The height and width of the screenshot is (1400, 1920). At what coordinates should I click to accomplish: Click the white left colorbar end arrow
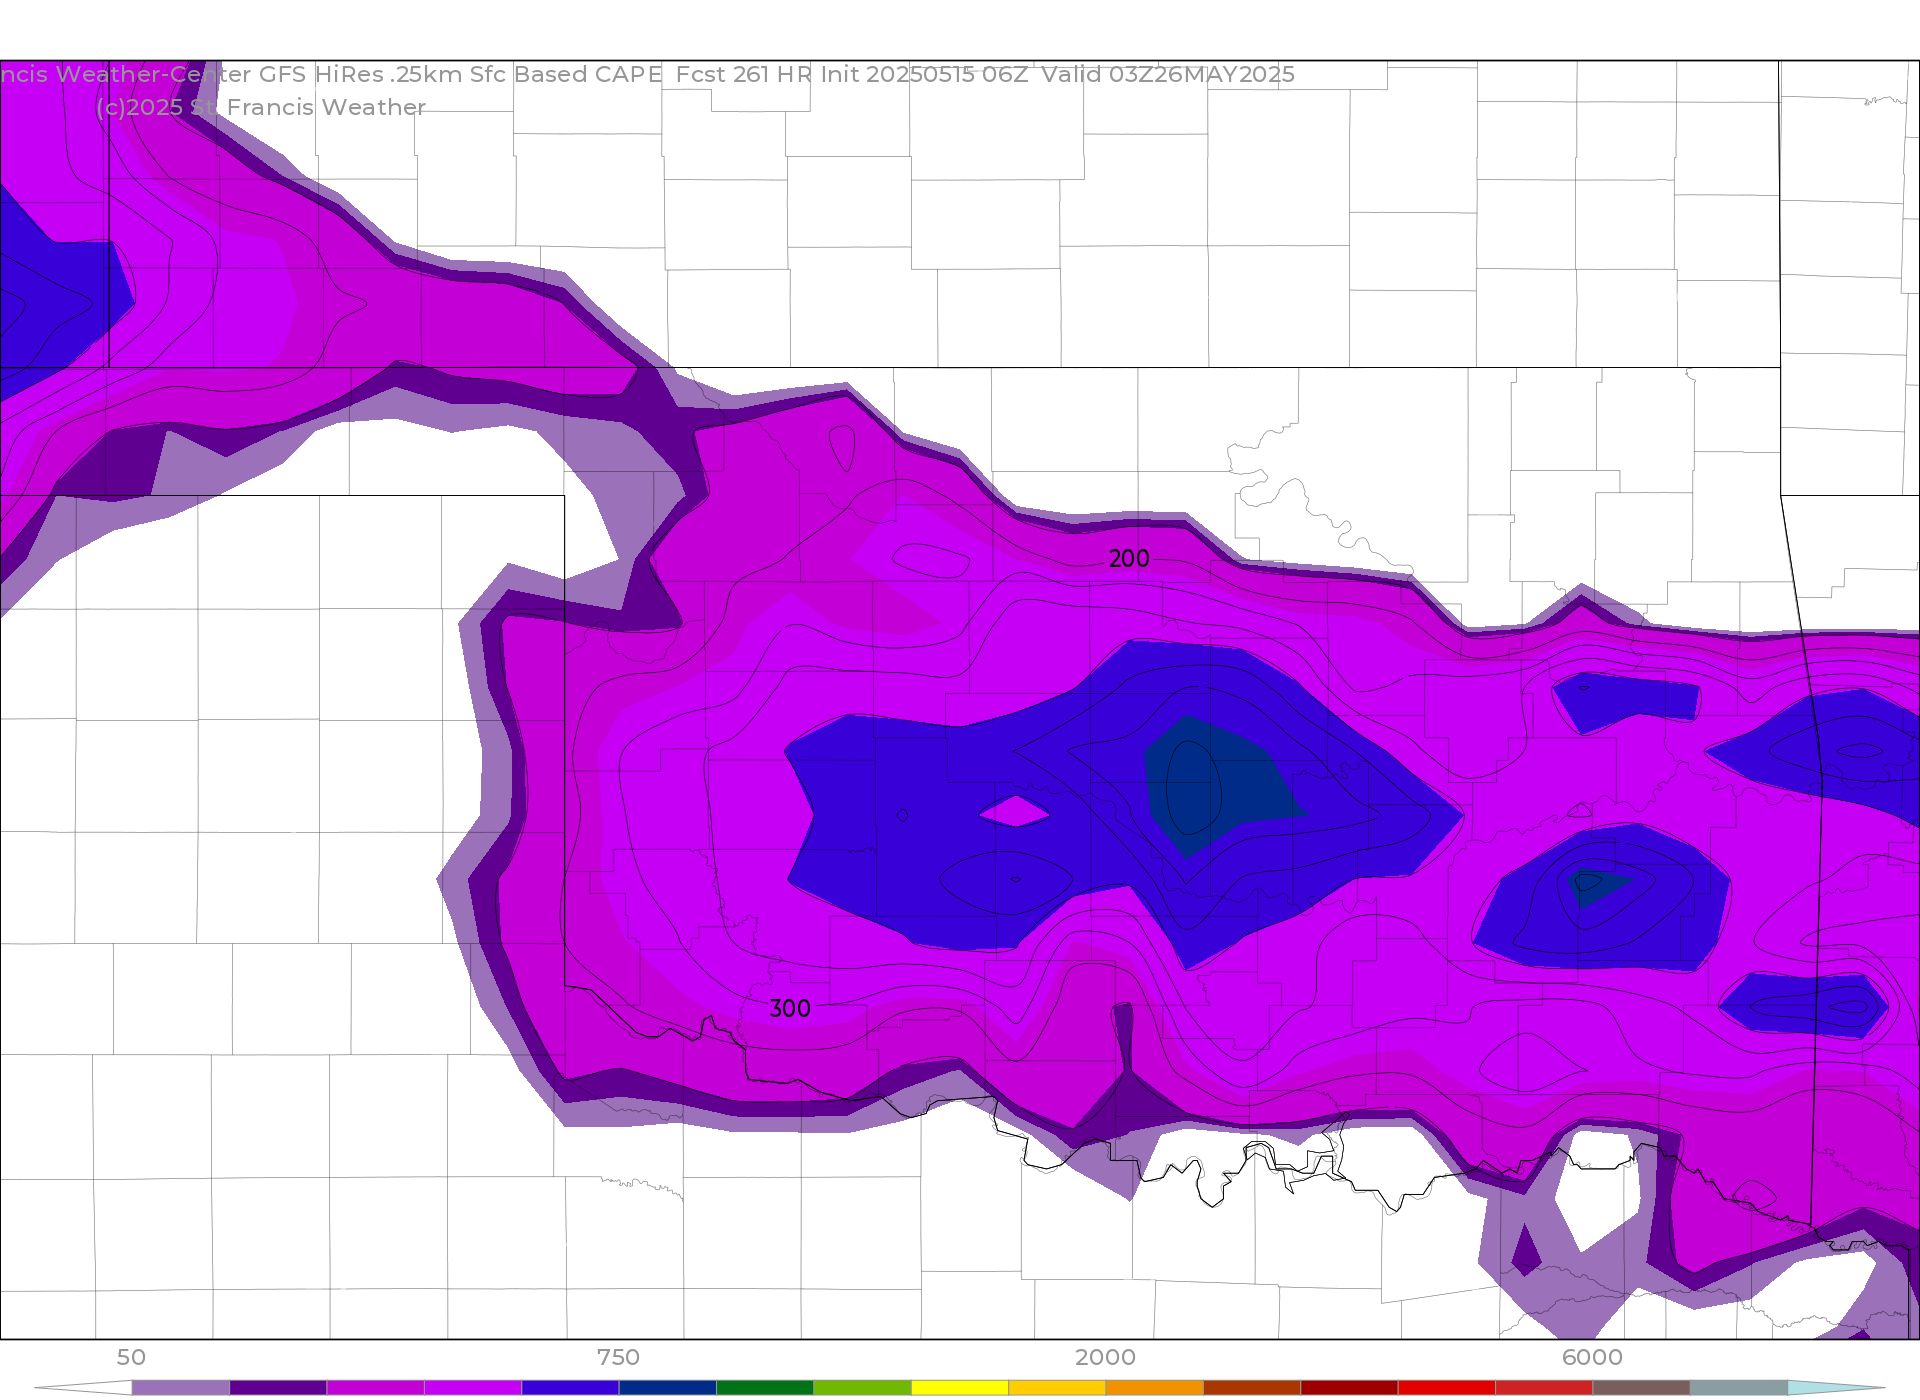pos(83,1388)
